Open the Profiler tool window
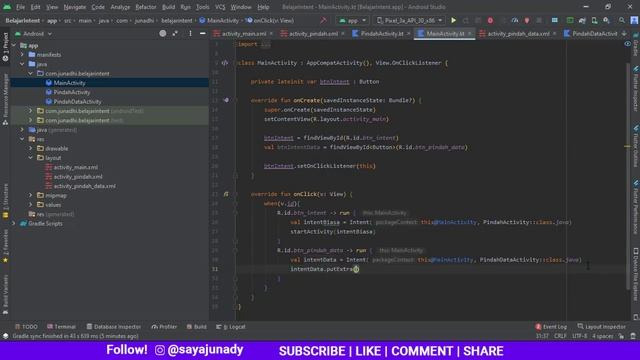Screen dimensions: 640x360 point(164,327)
